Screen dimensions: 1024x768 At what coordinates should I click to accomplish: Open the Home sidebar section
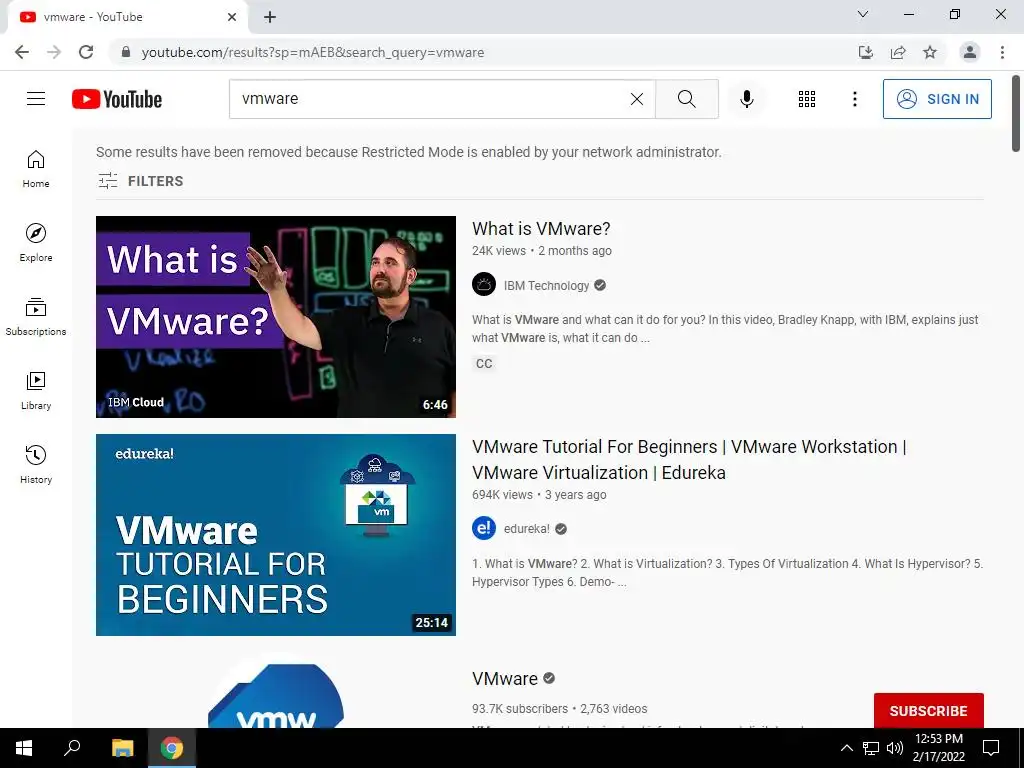point(36,169)
